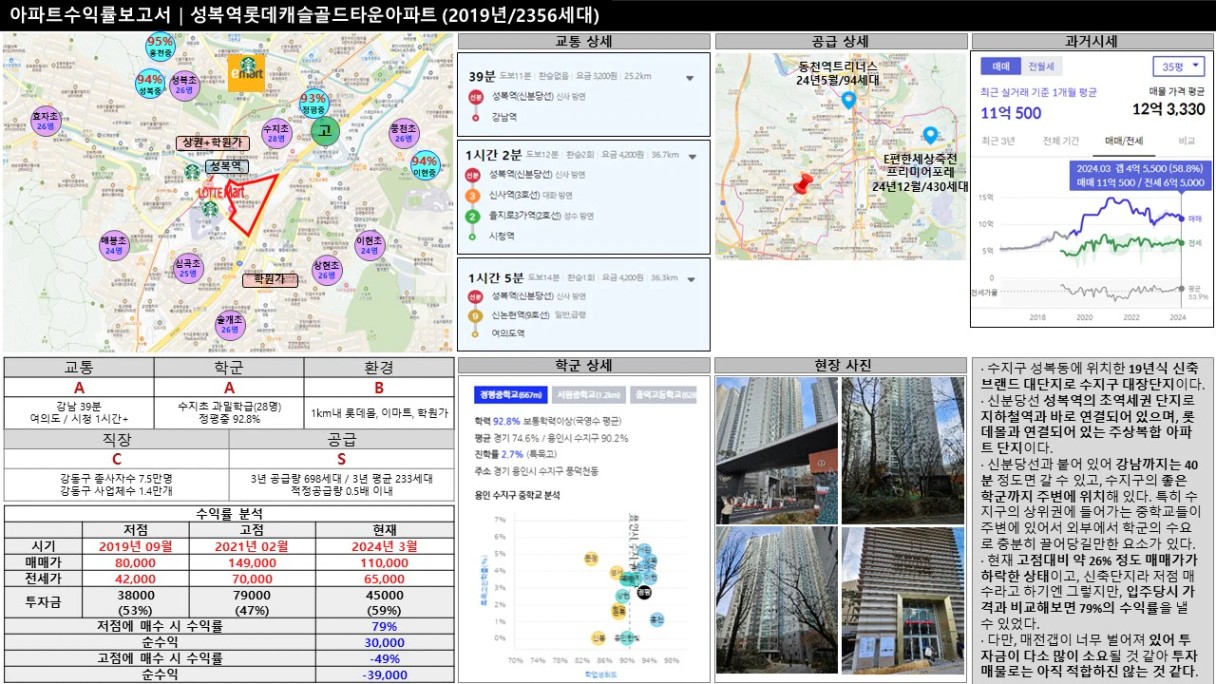Select the 성복중 94% school marker
The image size is (1216, 684).
pos(150,84)
